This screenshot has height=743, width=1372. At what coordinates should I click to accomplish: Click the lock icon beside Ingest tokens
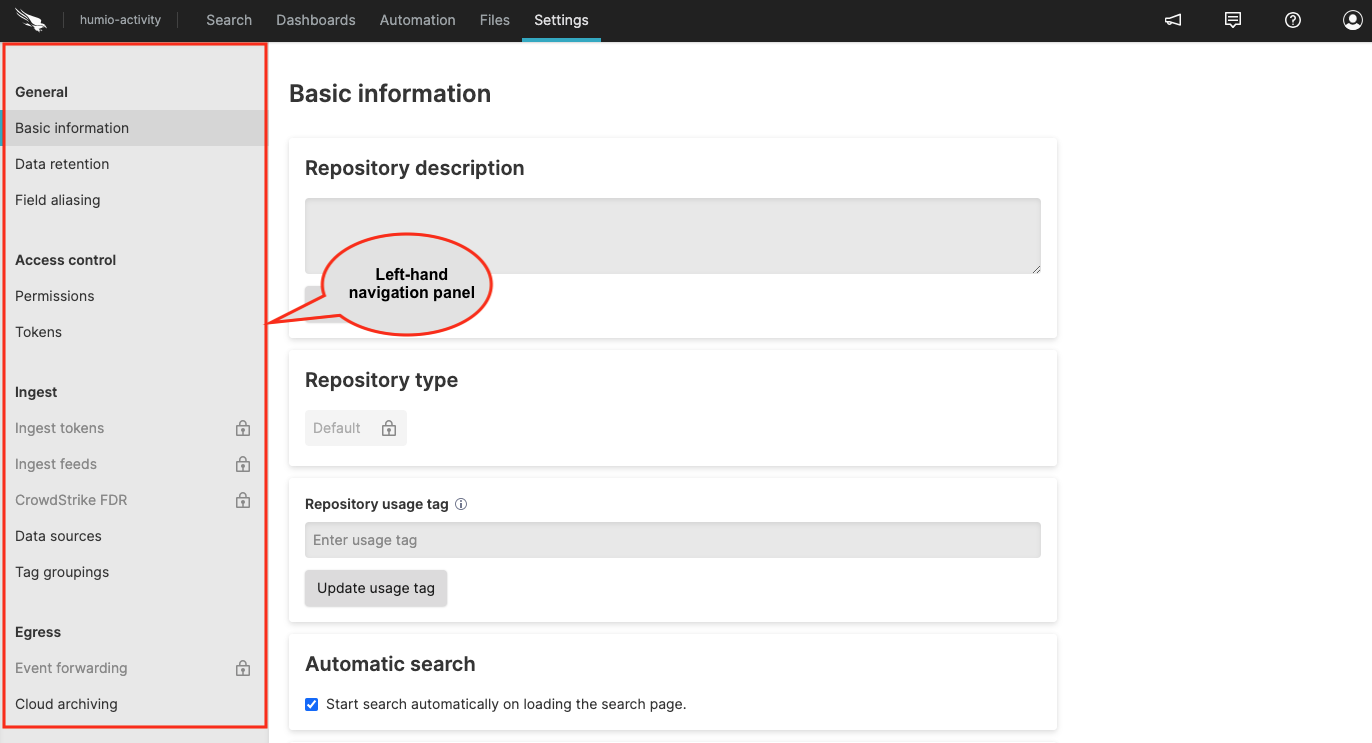[242, 427]
